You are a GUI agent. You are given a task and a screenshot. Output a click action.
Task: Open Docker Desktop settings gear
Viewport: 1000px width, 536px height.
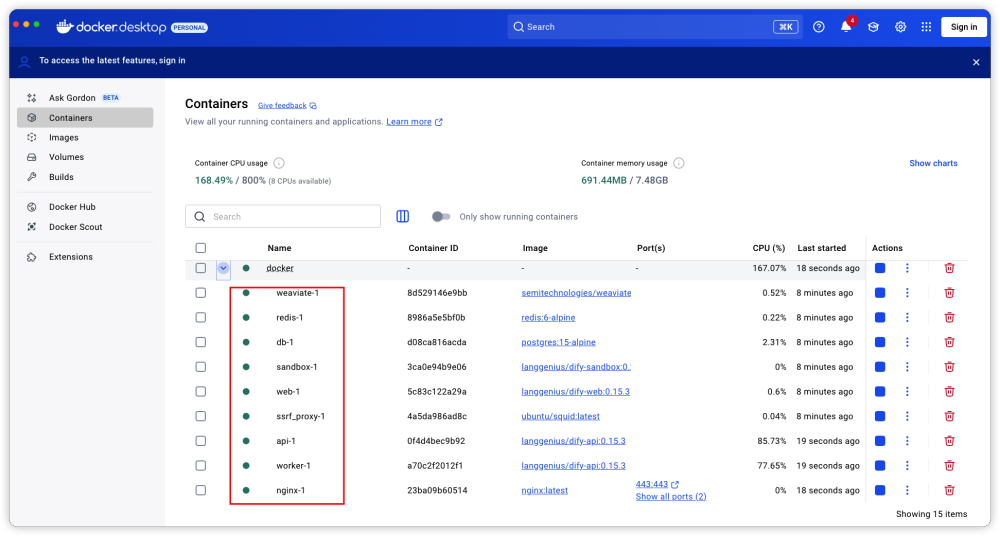tap(900, 27)
